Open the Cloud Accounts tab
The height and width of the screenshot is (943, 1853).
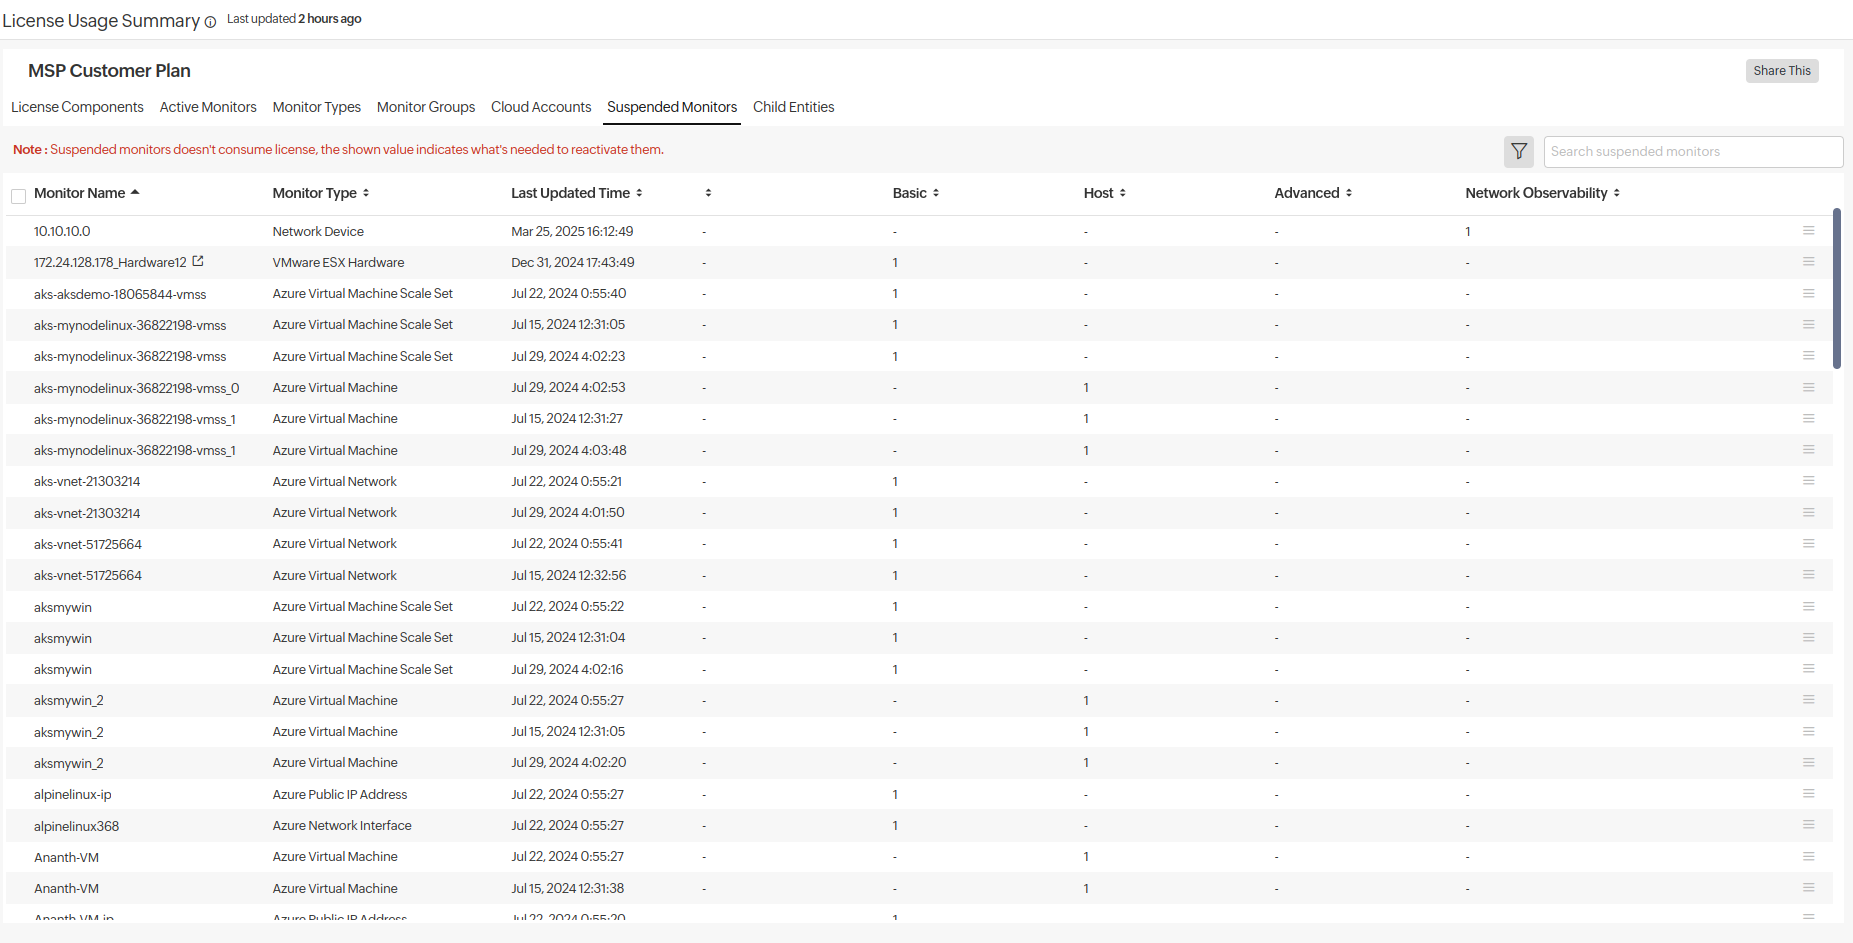(541, 107)
